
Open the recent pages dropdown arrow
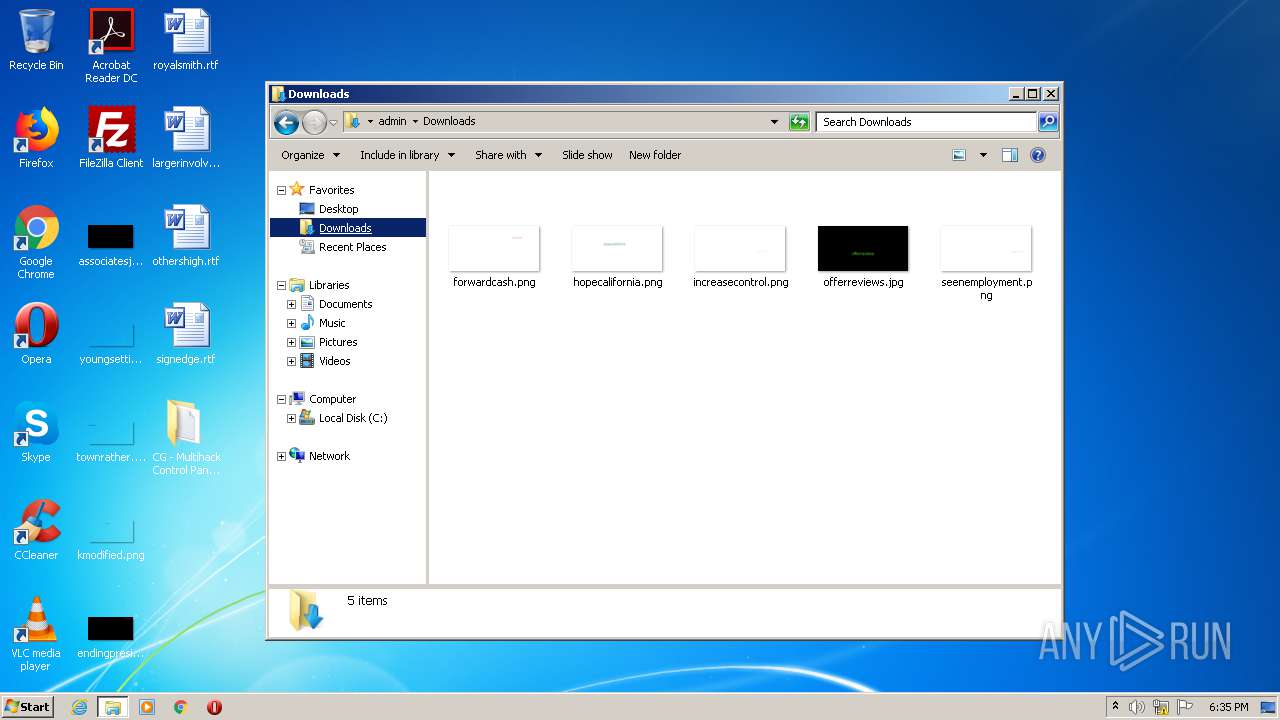coord(333,122)
